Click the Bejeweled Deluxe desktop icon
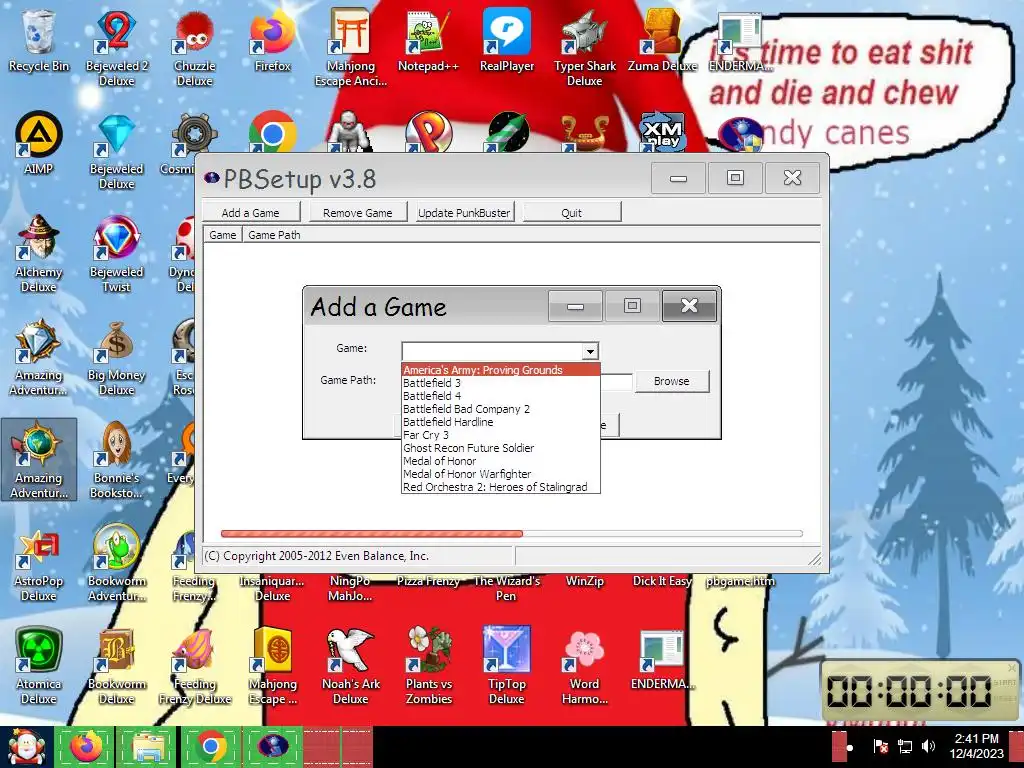 [116, 152]
